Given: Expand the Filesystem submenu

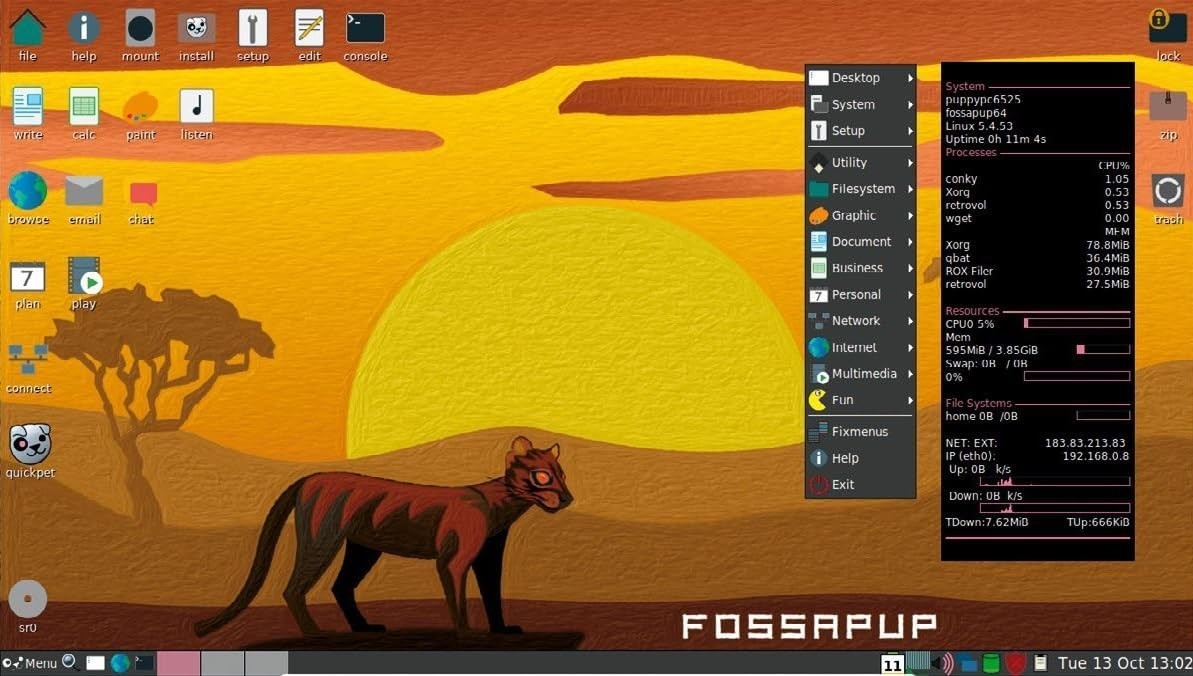Looking at the screenshot, I should point(861,189).
